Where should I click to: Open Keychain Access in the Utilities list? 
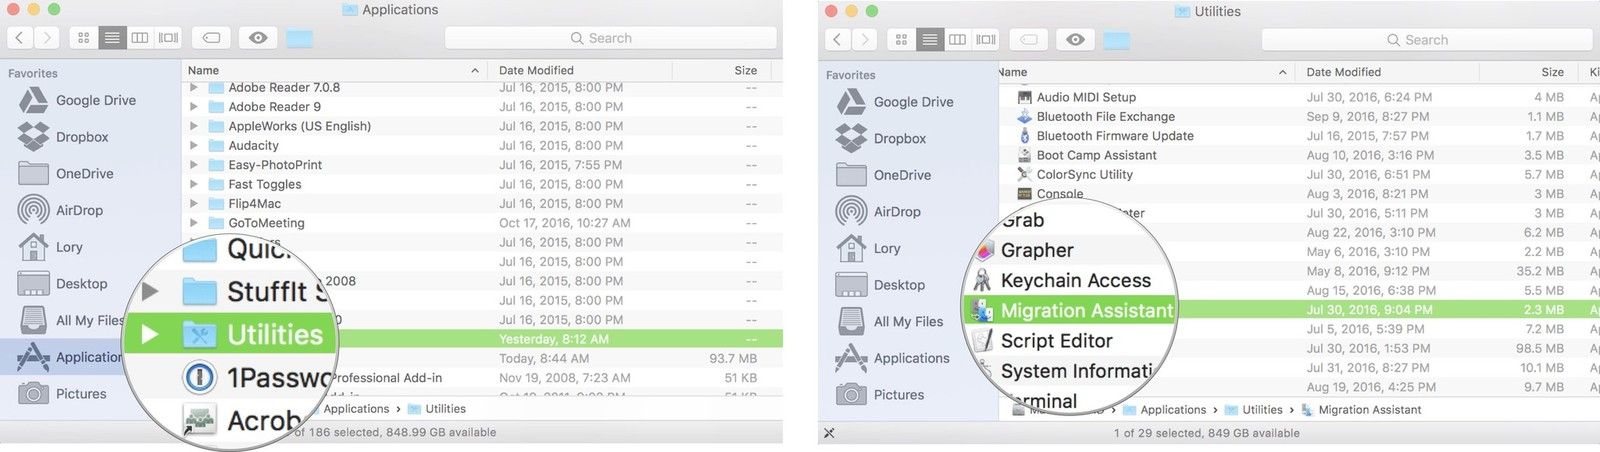pyautogui.click(x=1075, y=281)
